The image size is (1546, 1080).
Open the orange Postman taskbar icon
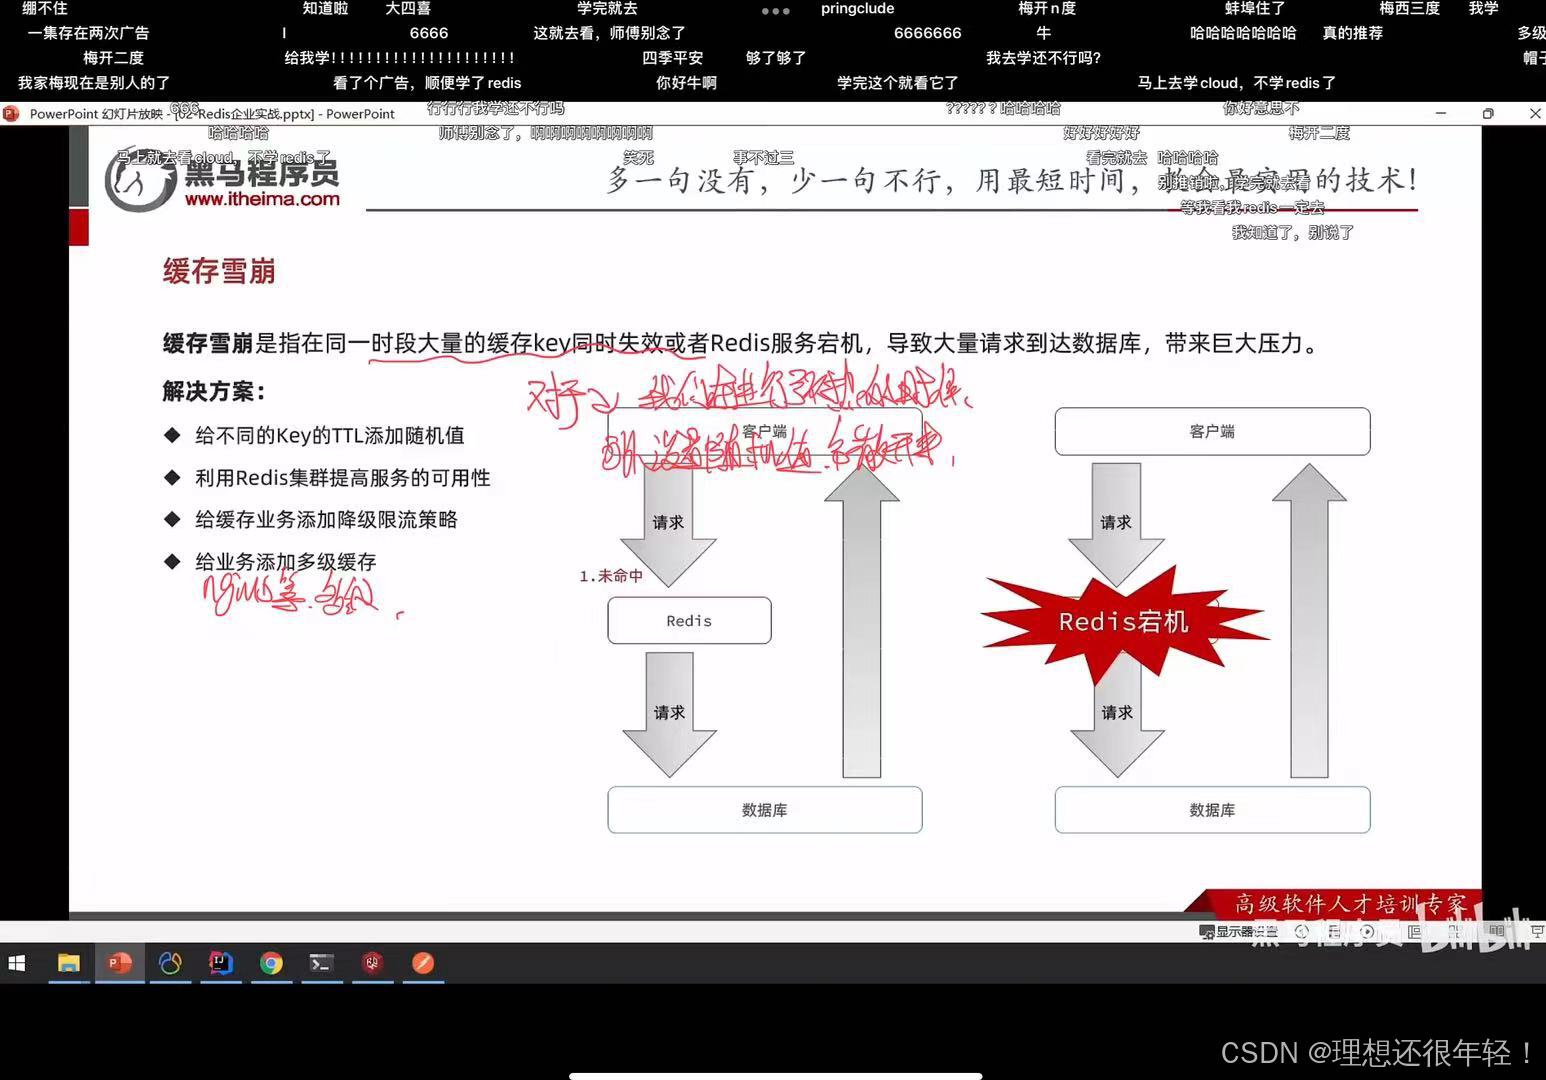423,963
